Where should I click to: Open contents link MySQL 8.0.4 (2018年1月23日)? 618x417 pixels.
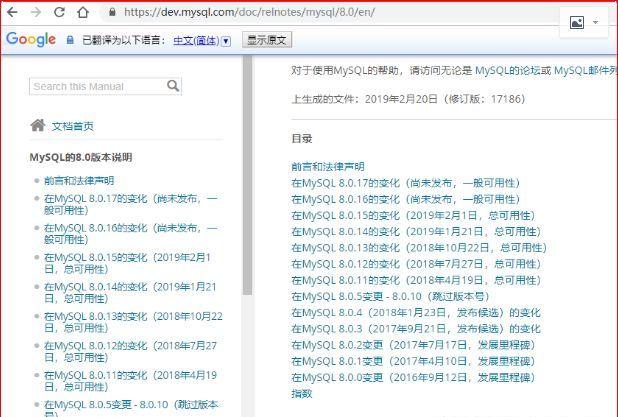click(x=416, y=313)
